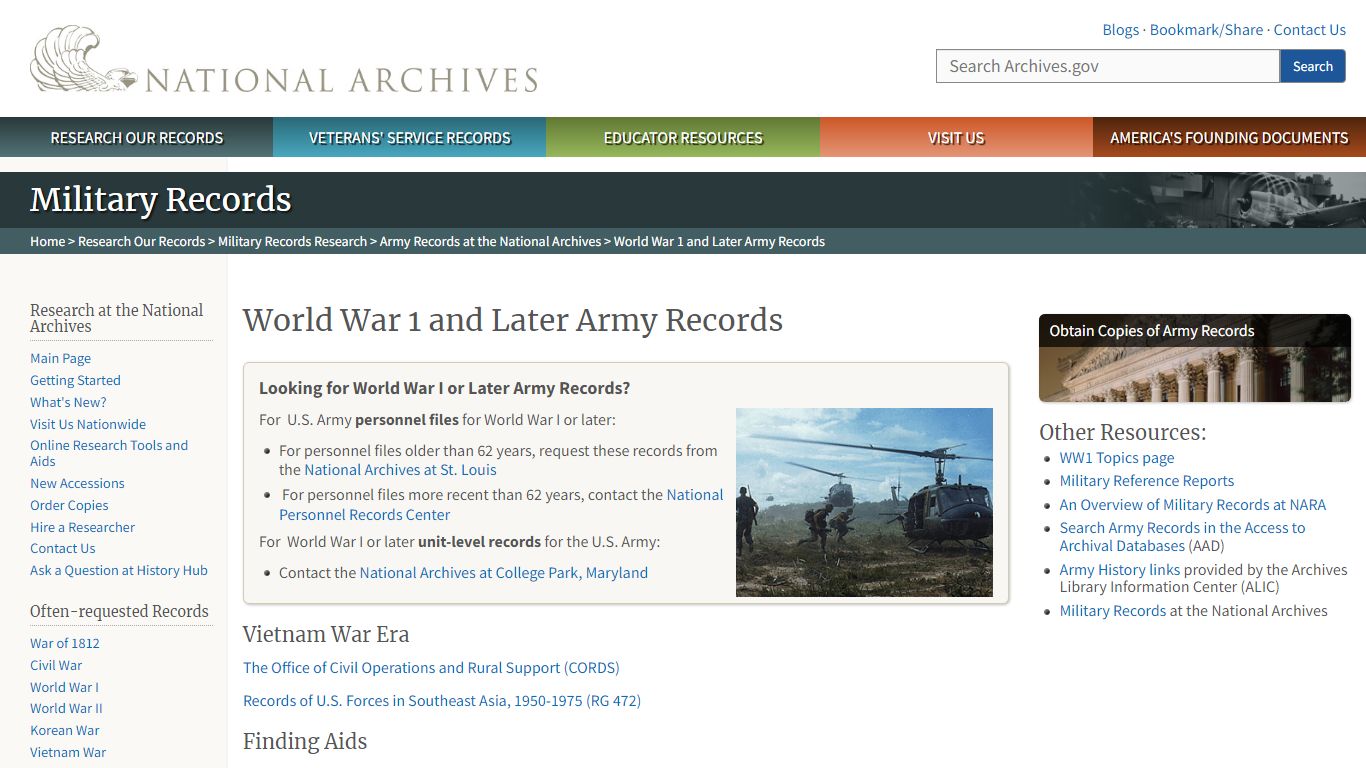This screenshot has width=1366, height=768.
Task: Open Hire a Researcher sidebar link
Action: tap(82, 527)
